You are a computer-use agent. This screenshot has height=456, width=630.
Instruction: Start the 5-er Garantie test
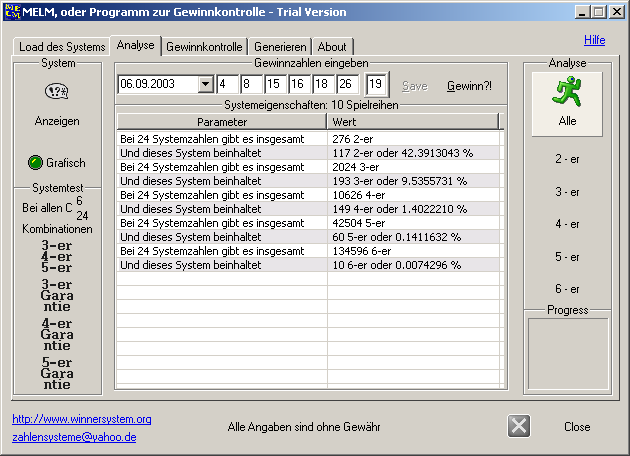pyautogui.click(x=57, y=373)
